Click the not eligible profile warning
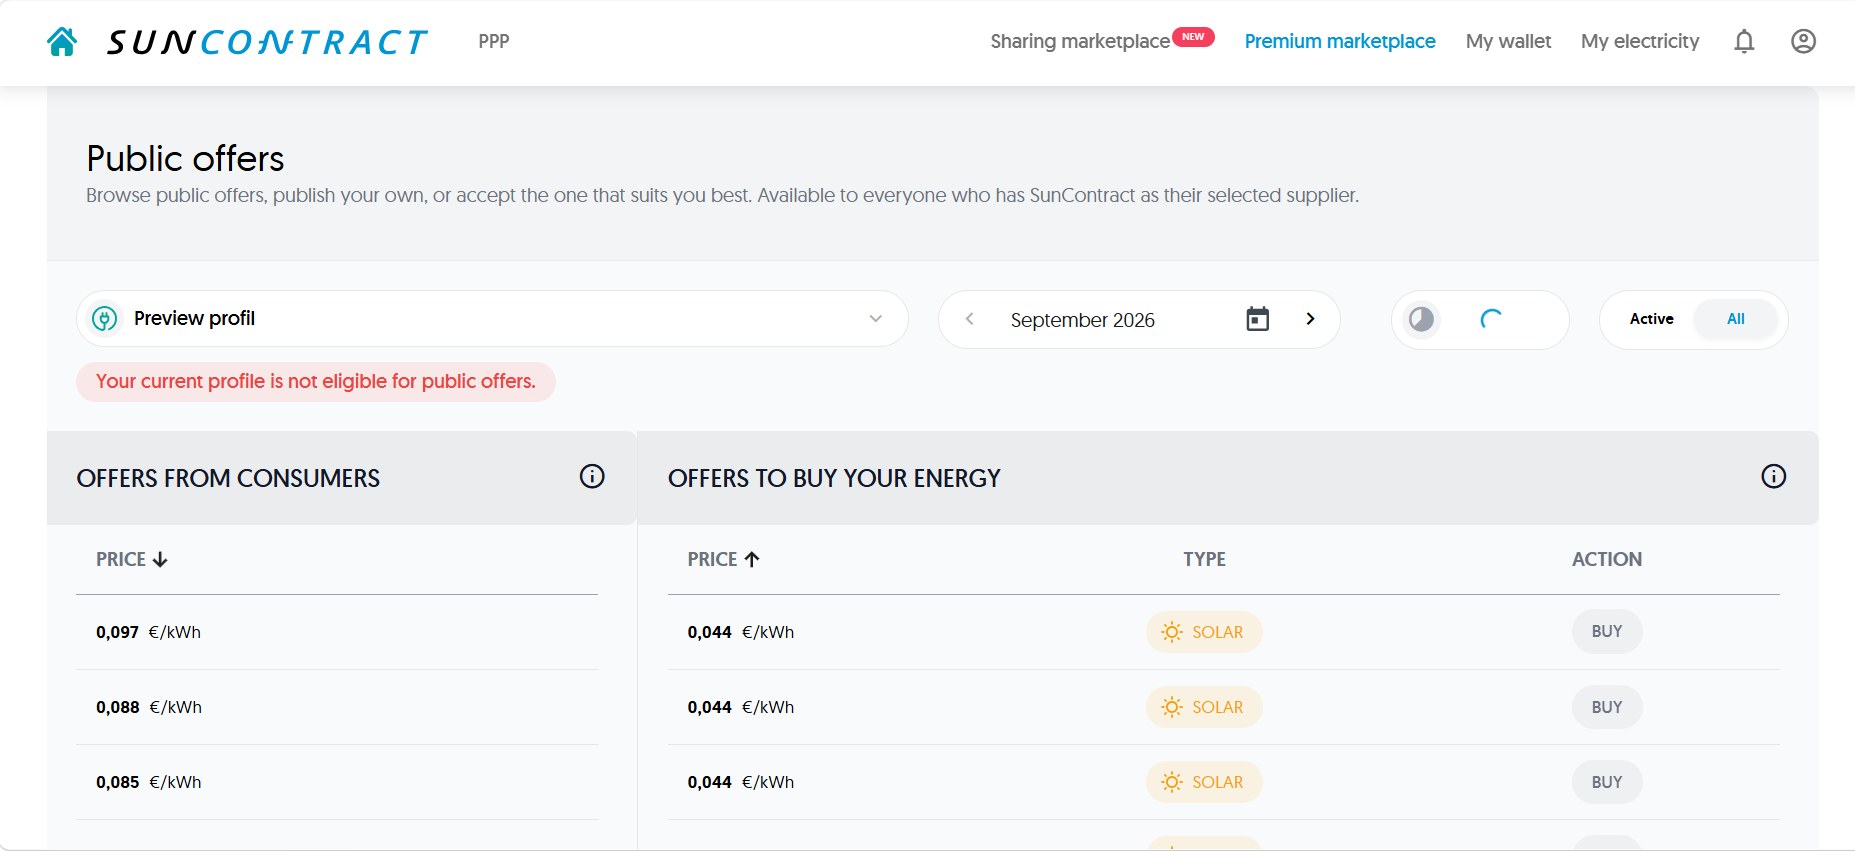This screenshot has width=1855, height=851. (316, 382)
